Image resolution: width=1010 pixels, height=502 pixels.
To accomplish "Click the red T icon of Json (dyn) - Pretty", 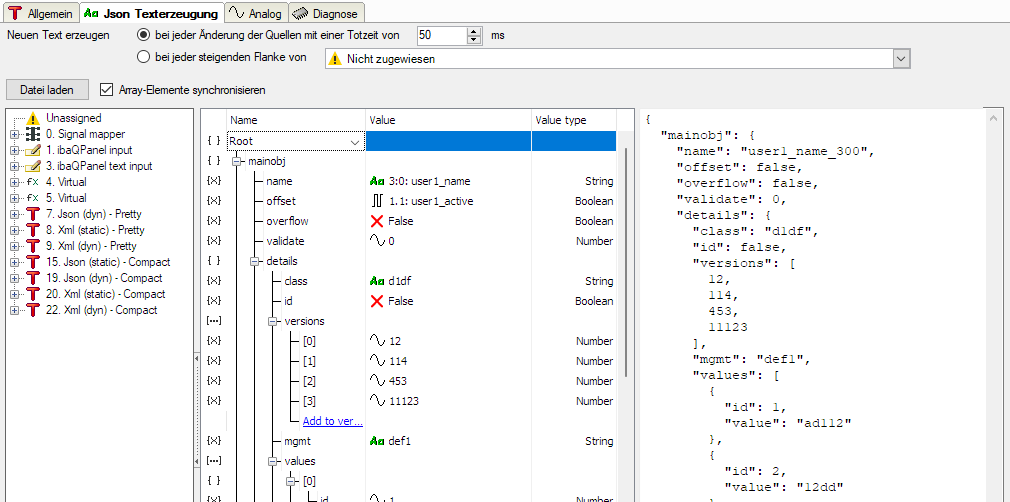I will 32,214.
